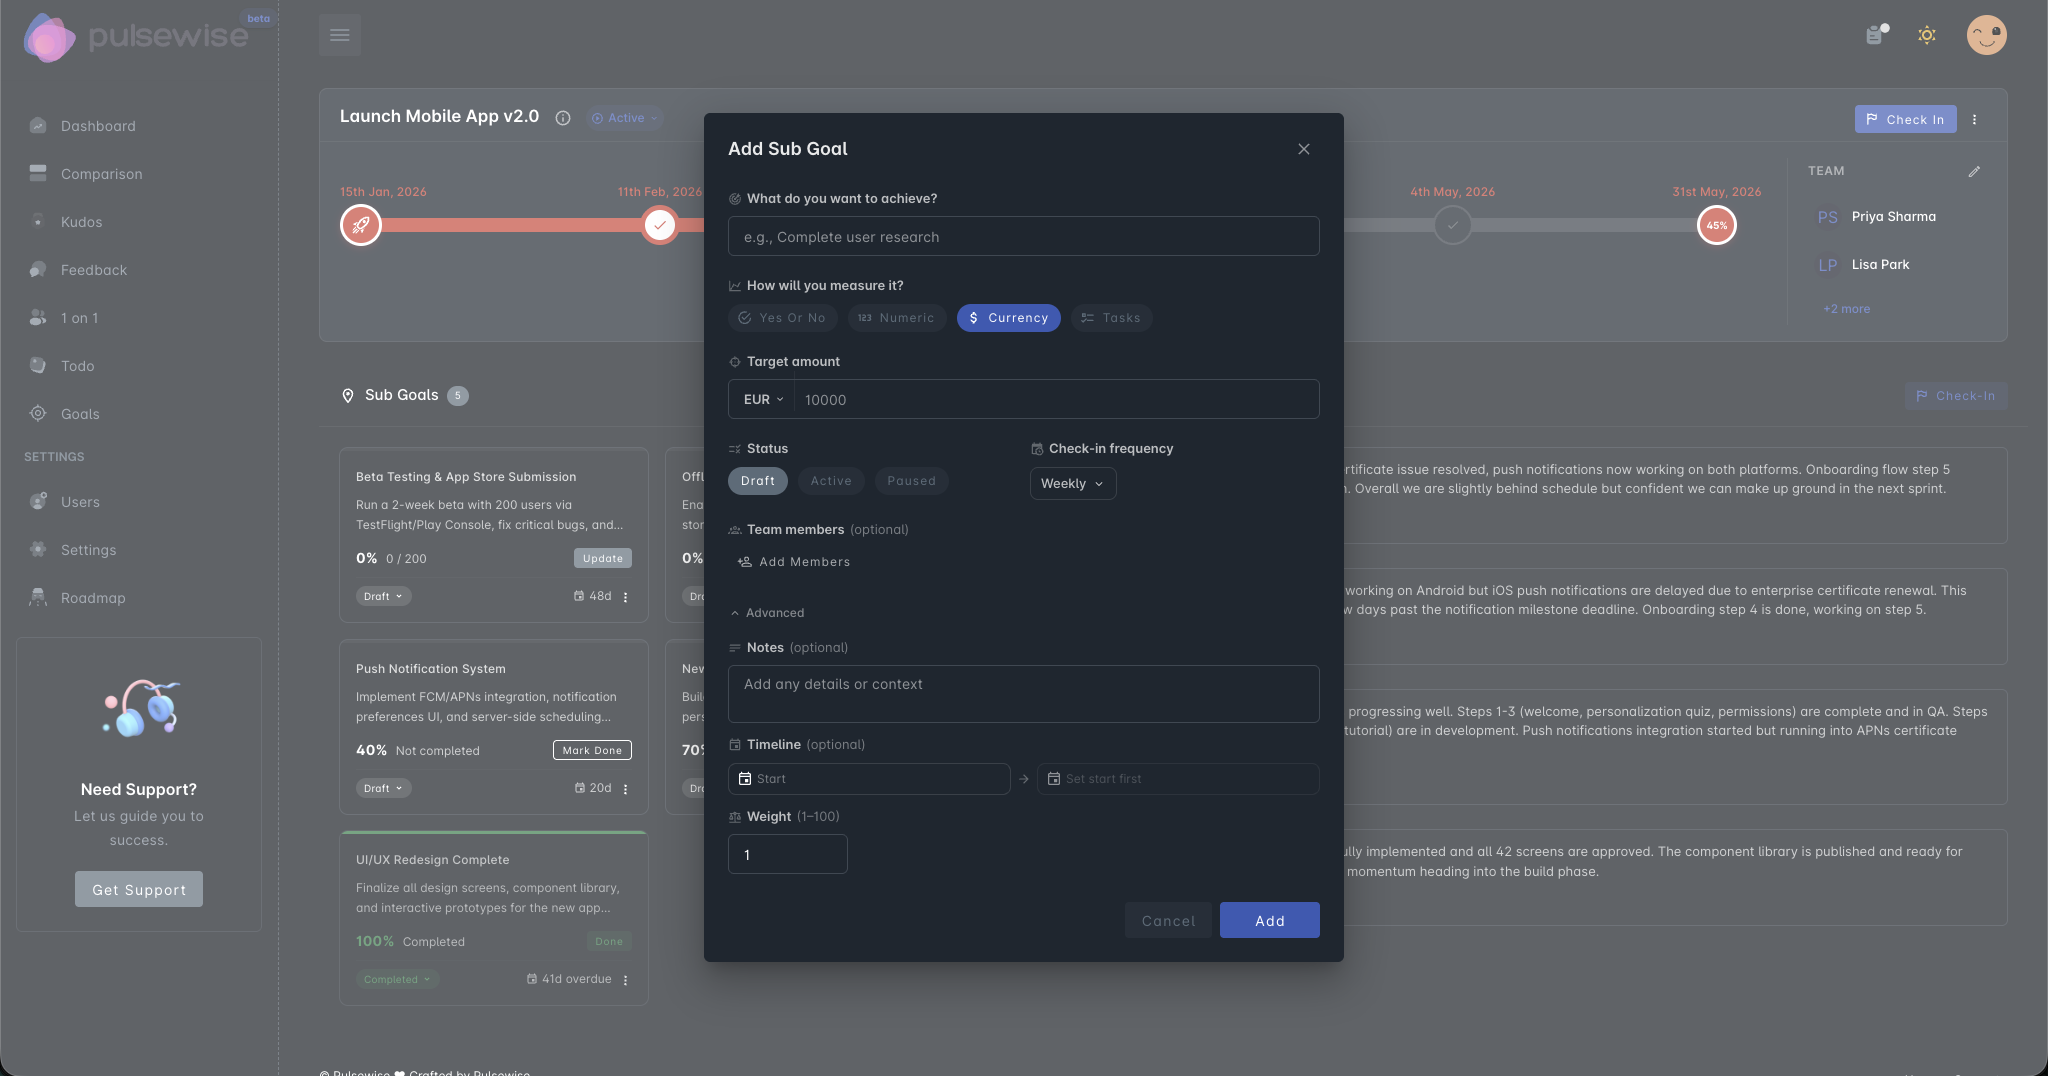Click Update on Beta Testing card

(602, 558)
